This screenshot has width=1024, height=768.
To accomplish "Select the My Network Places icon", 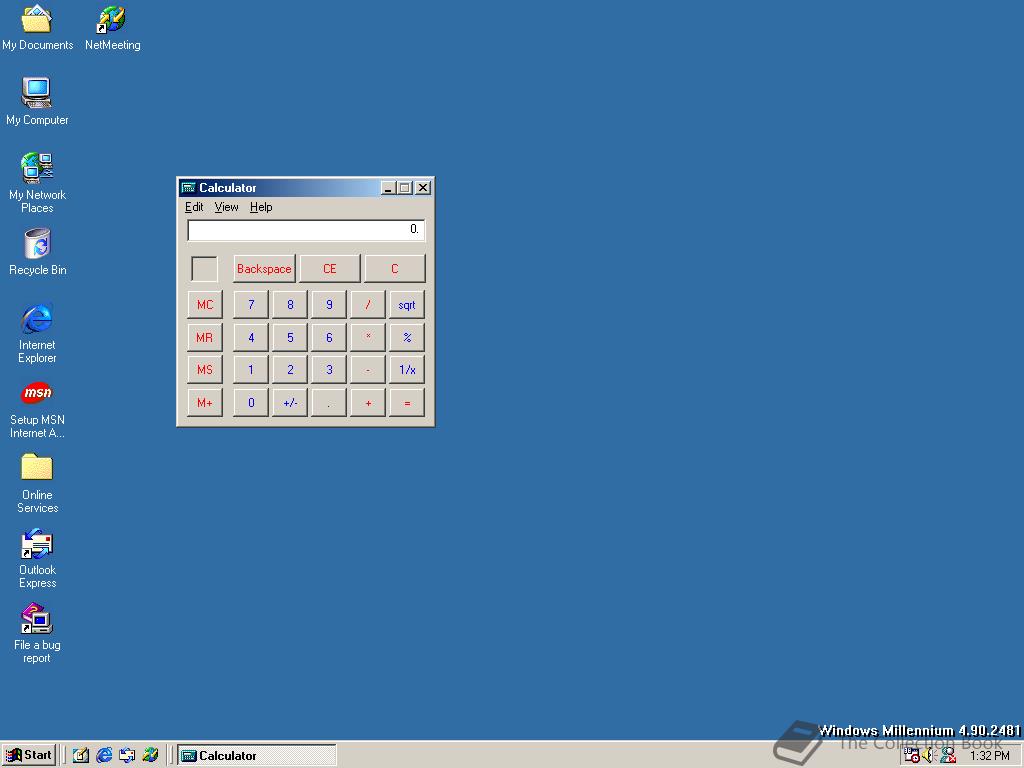I will [37, 183].
